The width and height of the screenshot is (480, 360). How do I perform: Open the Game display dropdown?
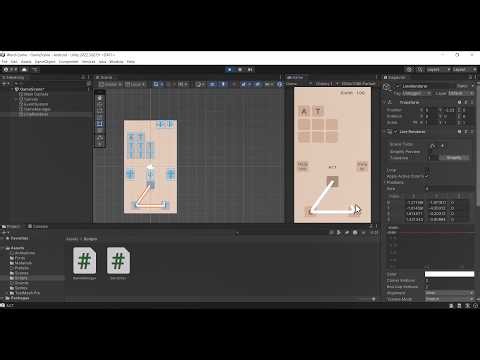(327, 84)
